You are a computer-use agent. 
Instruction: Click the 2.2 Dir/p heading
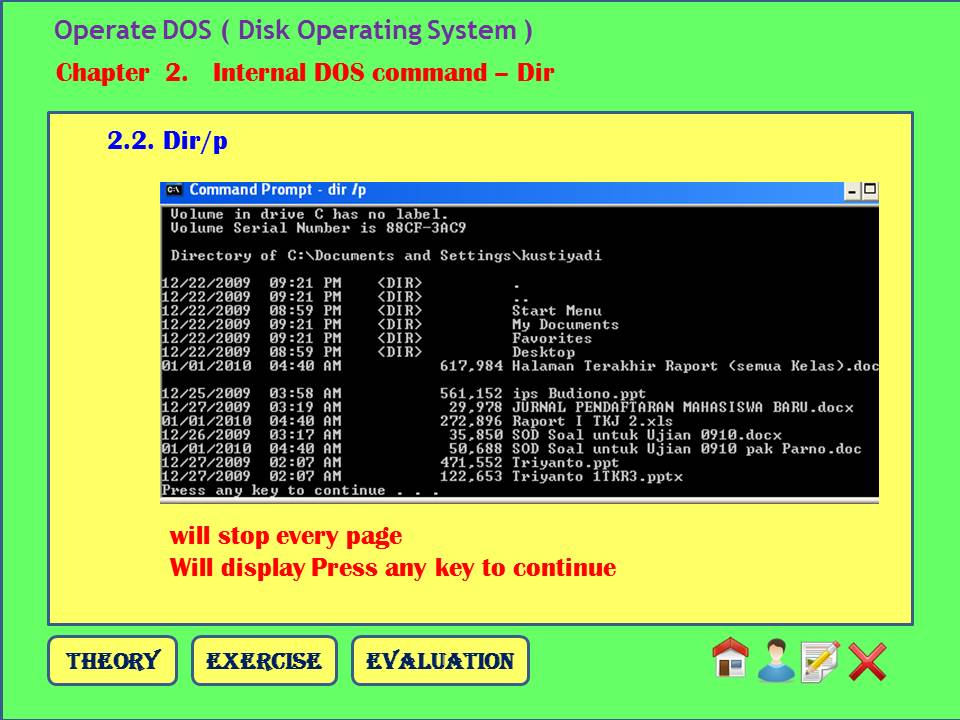[x=166, y=140]
